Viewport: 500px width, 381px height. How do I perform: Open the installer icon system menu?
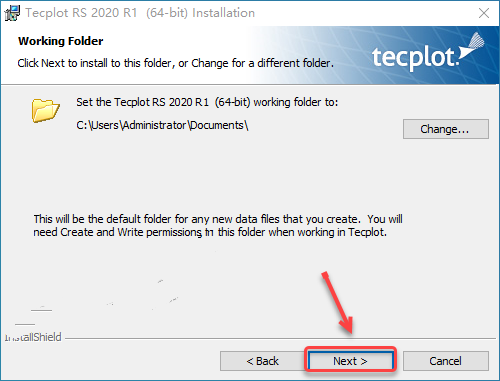[x=12, y=13]
